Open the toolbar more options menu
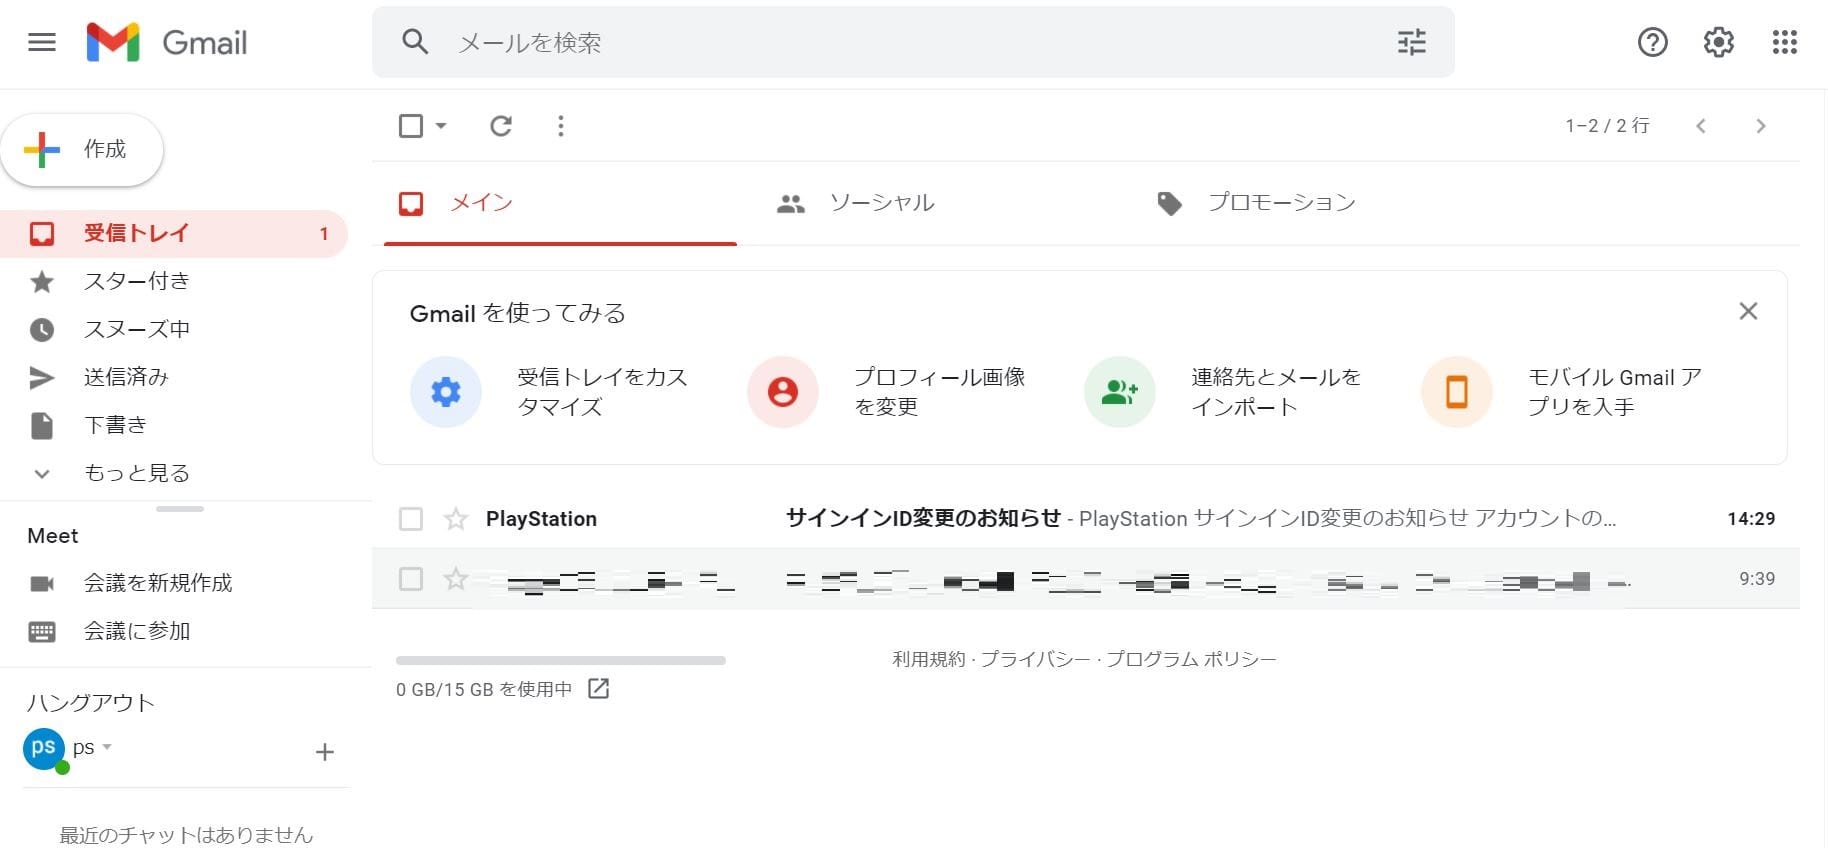Image resolution: width=1828 pixels, height=848 pixels. pyautogui.click(x=561, y=126)
